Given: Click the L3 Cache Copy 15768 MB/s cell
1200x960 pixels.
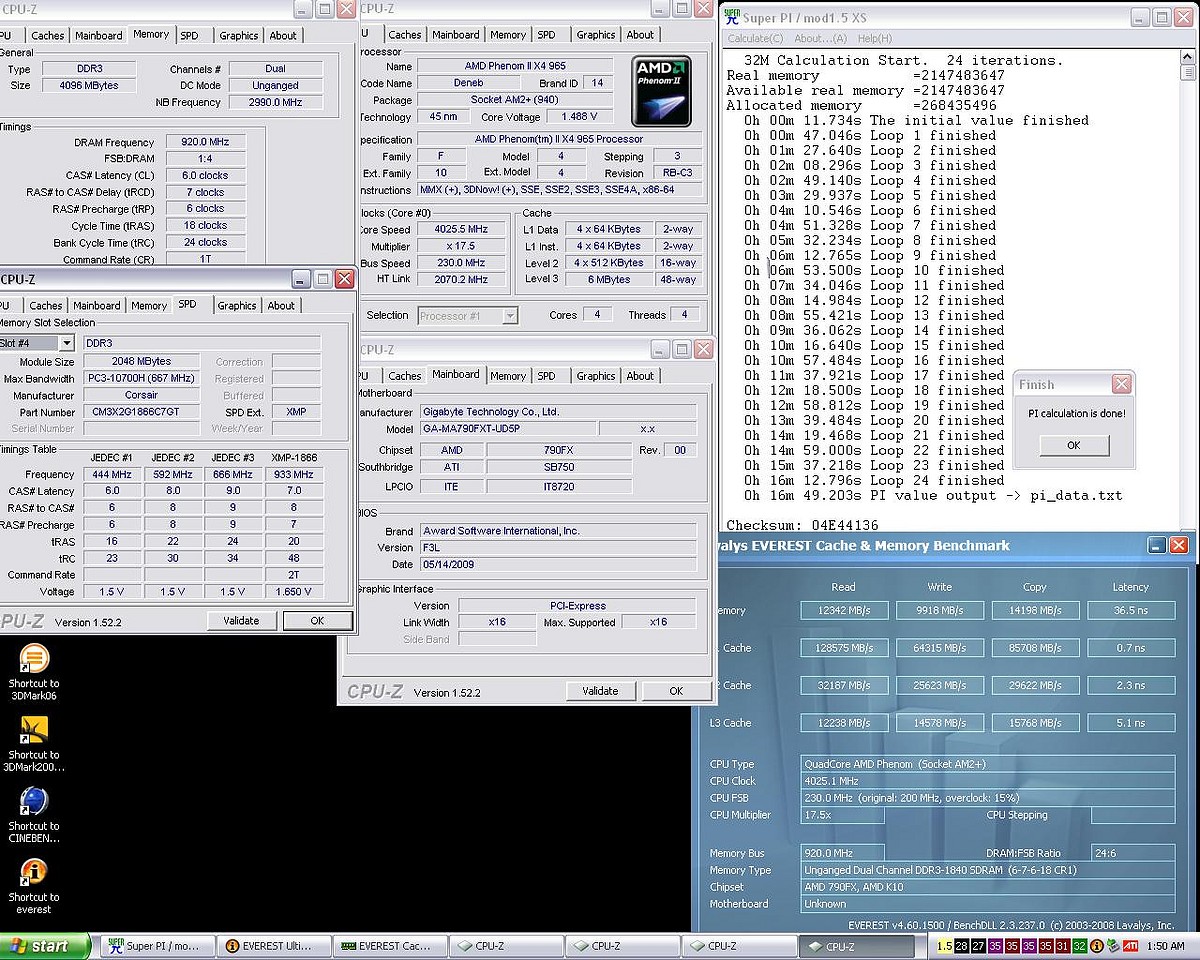Looking at the screenshot, I should [1035, 722].
